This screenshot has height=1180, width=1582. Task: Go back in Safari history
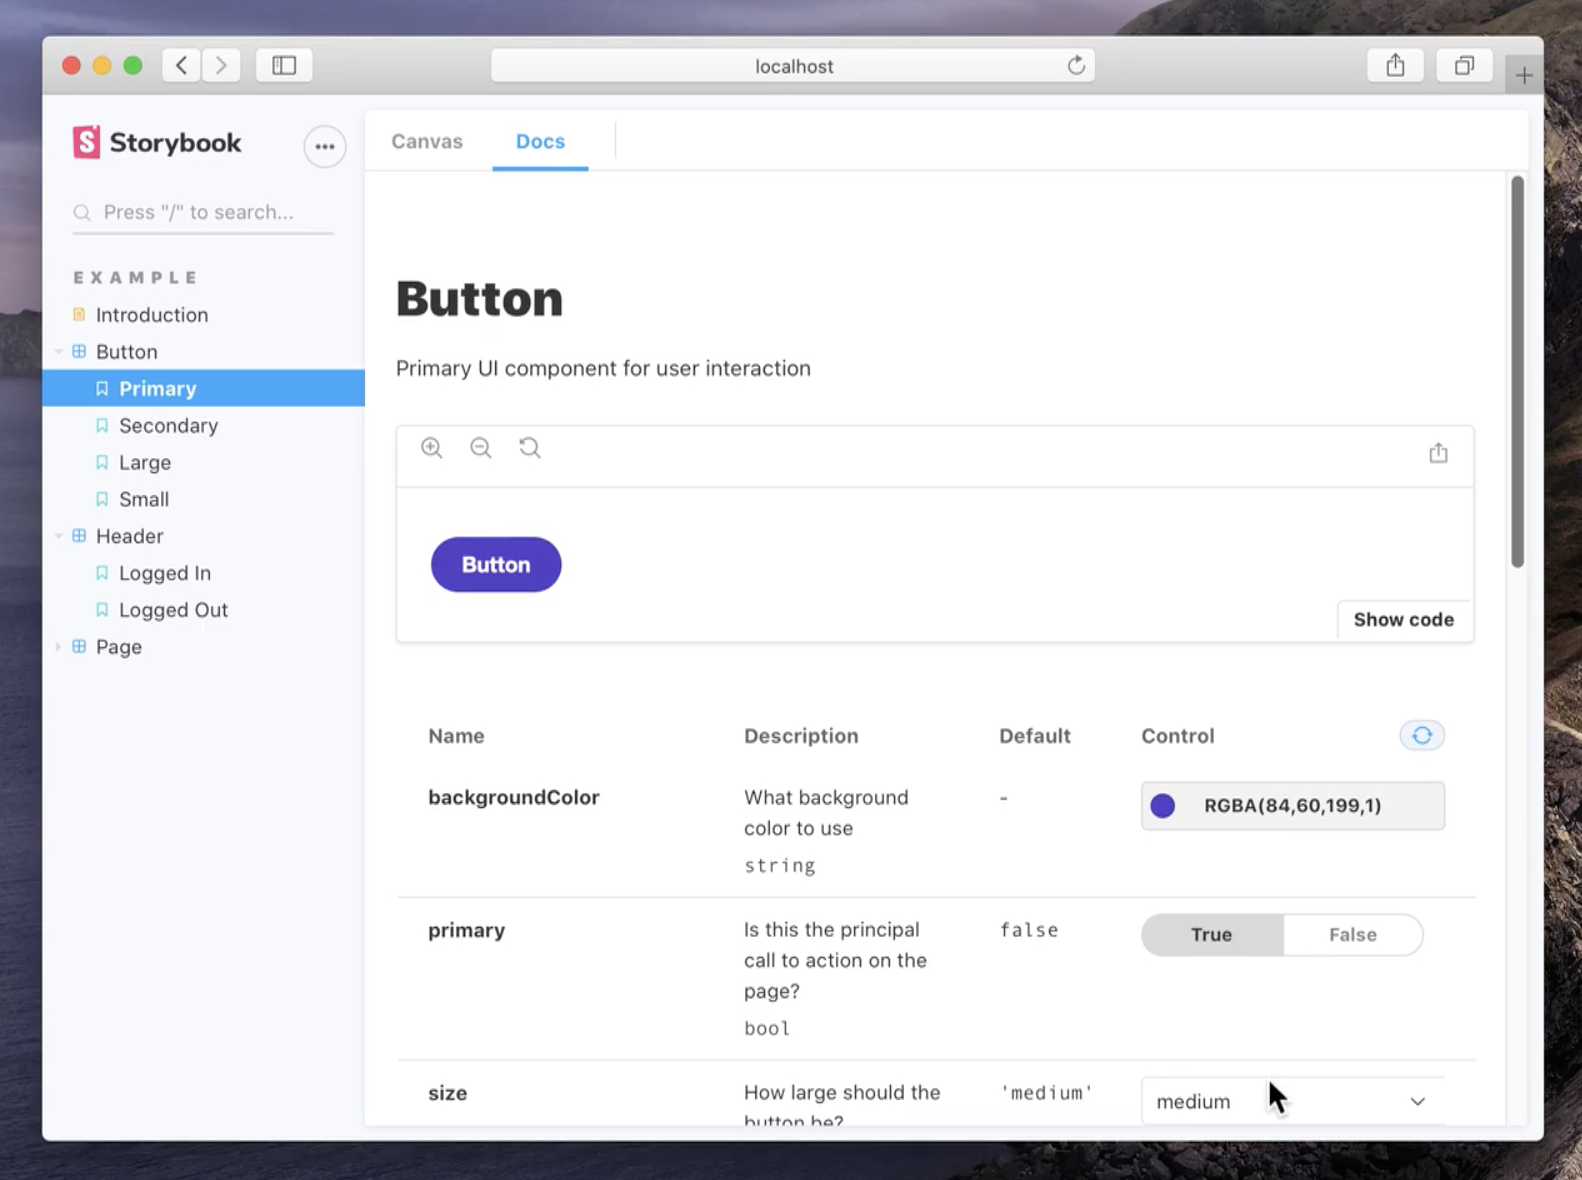point(181,66)
